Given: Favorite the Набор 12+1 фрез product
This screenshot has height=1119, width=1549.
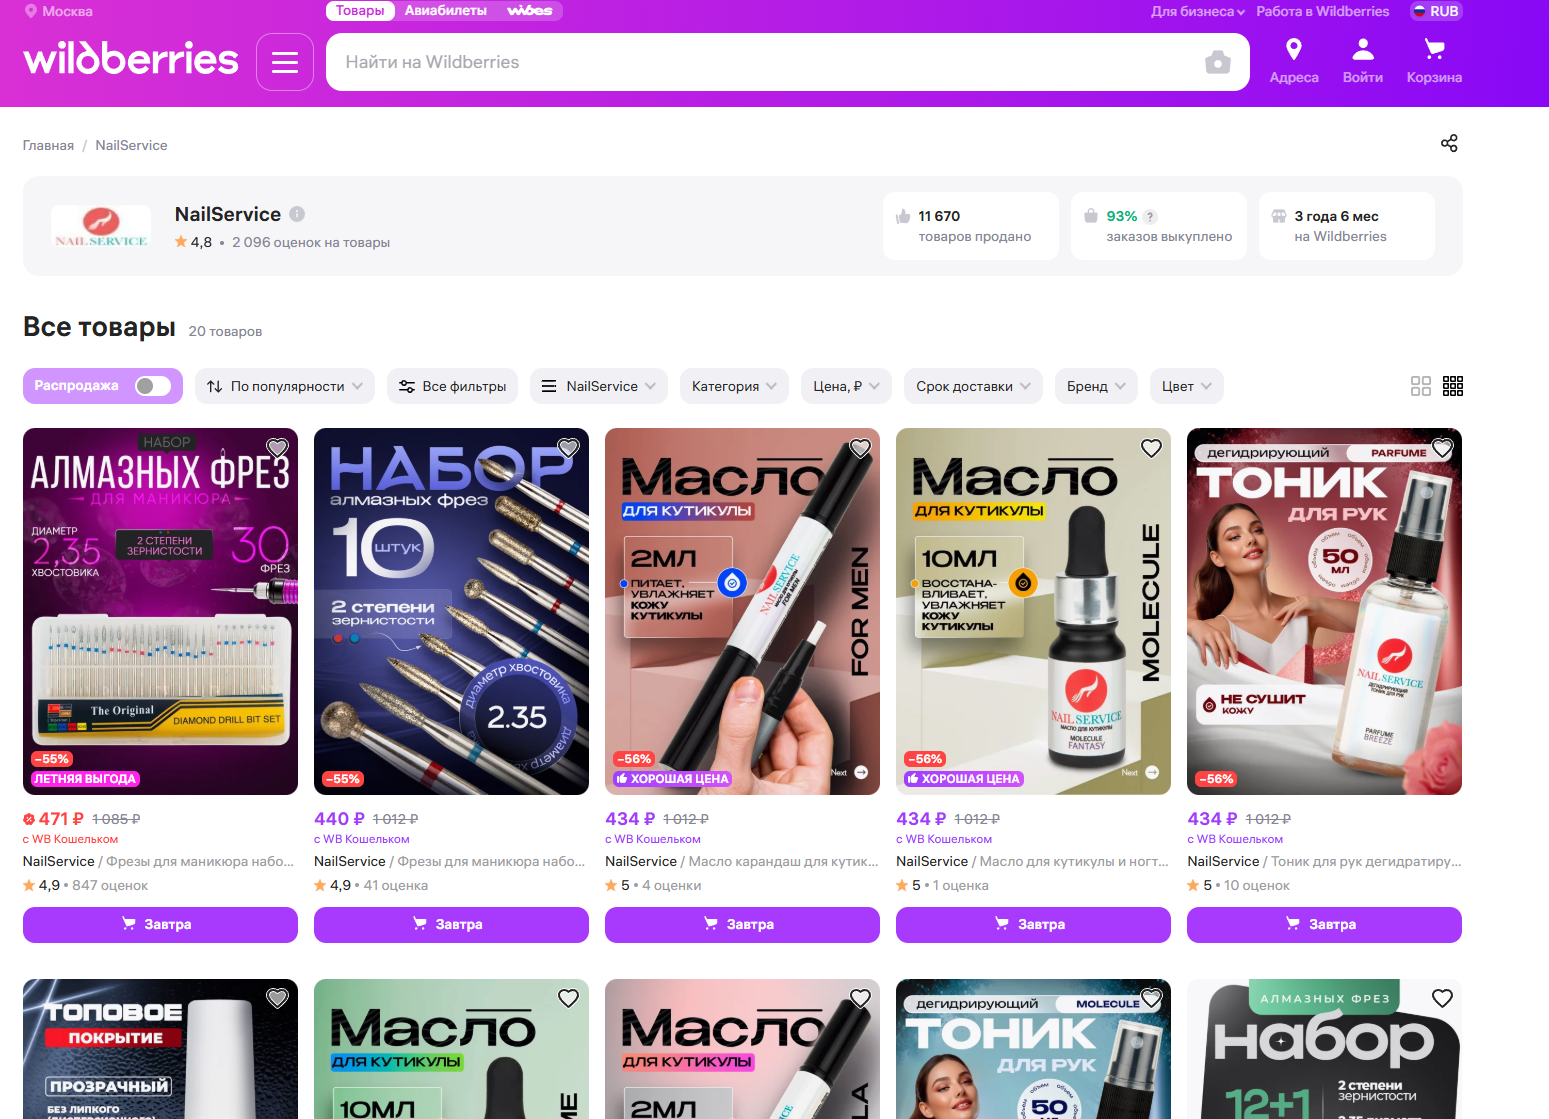Looking at the screenshot, I should tap(1442, 998).
